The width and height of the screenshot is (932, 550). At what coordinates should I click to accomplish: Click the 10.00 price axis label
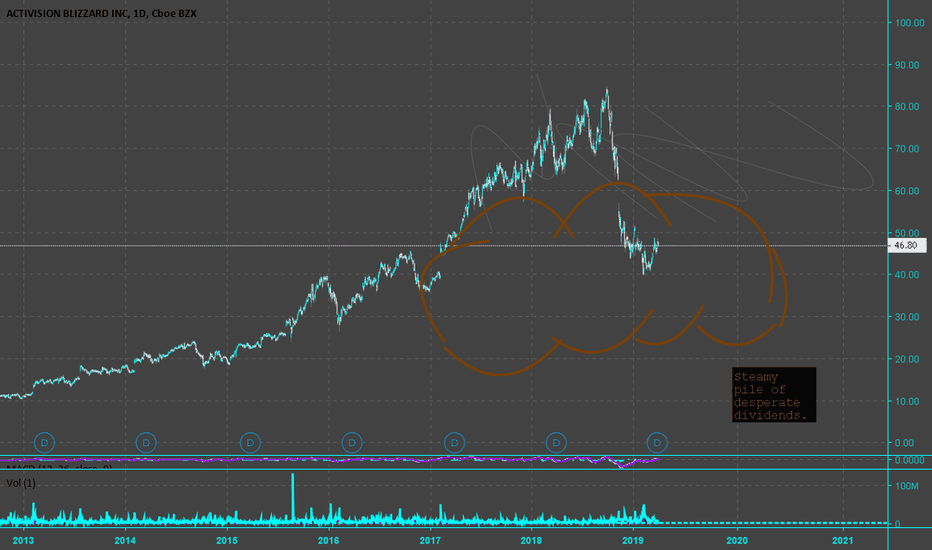point(907,401)
